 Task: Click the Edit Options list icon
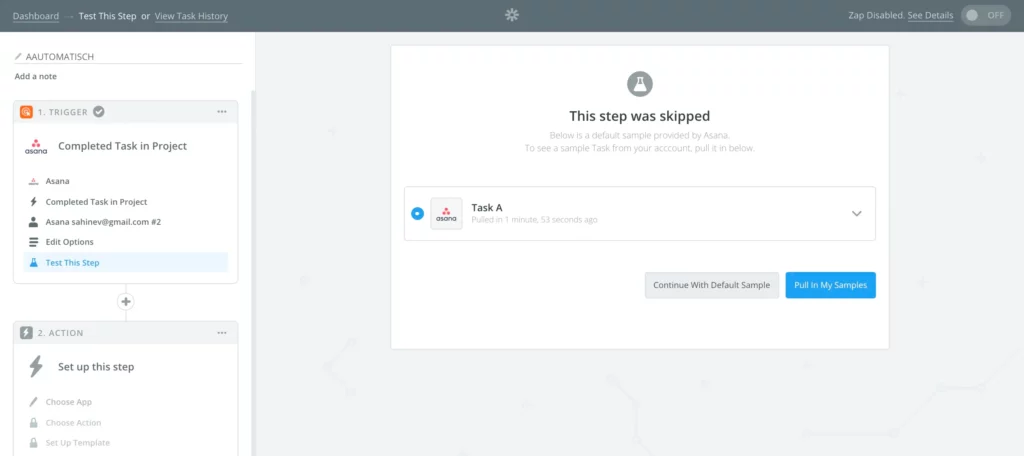(x=33, y=242)
